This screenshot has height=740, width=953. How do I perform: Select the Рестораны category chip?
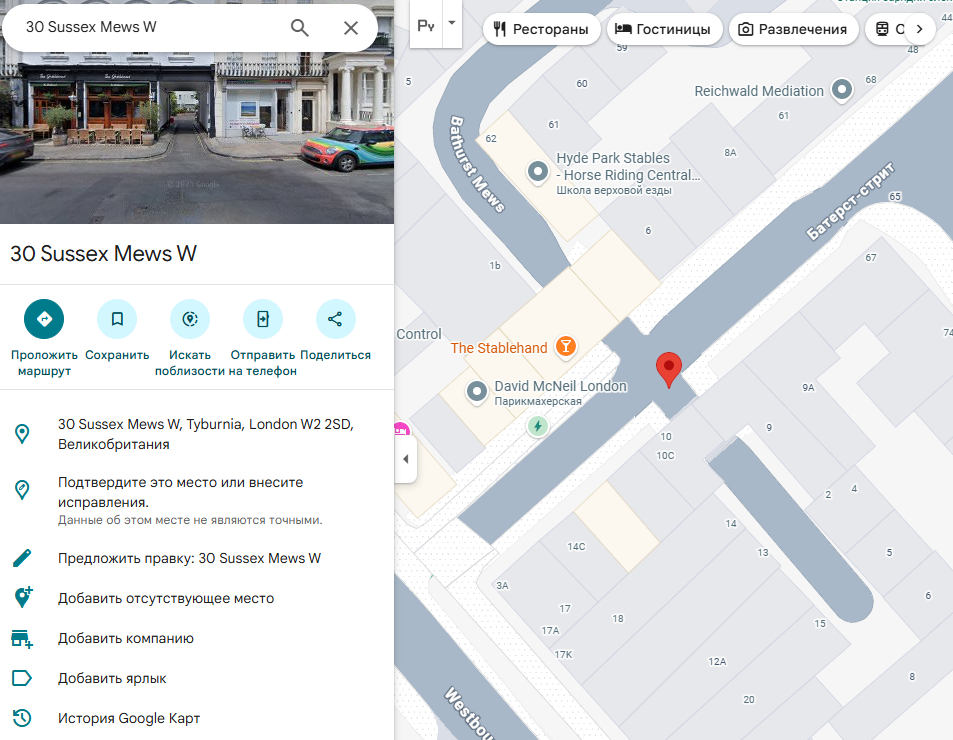(x=541, y=29)
